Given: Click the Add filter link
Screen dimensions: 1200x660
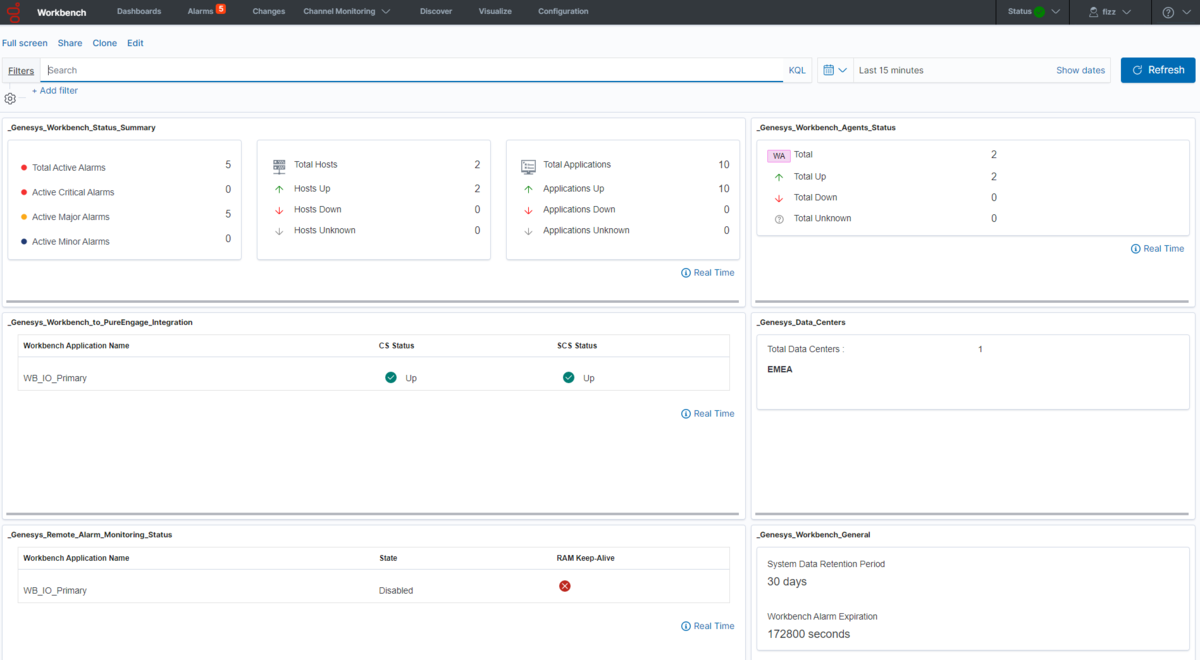Looking at the screenshot, I should [x=55, y=91].
